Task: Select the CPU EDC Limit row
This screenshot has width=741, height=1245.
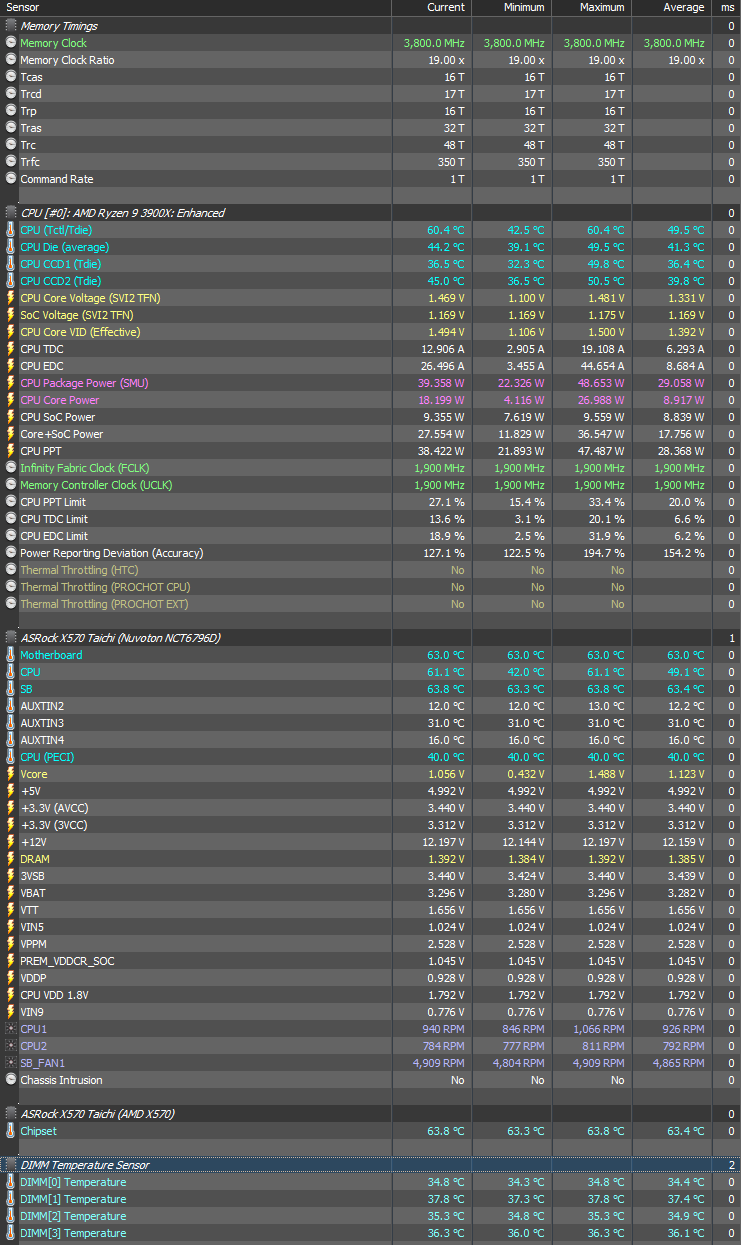Action: pyautogui.click(x=370, y=536)
